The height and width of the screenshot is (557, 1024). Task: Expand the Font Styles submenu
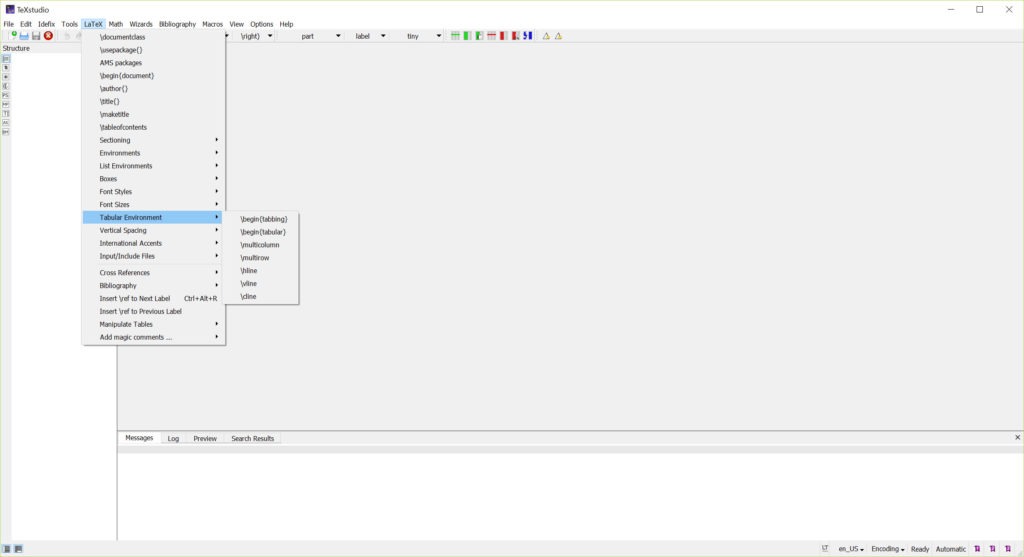153,191
